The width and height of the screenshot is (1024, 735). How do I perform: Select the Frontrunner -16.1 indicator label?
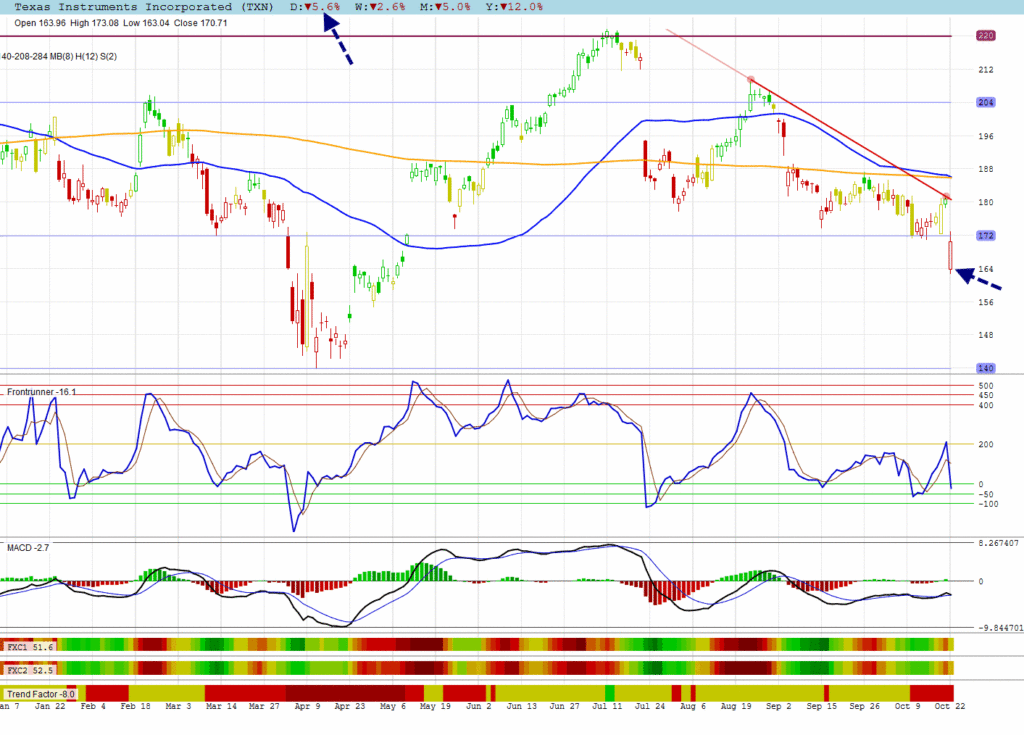tap(41, 391)
